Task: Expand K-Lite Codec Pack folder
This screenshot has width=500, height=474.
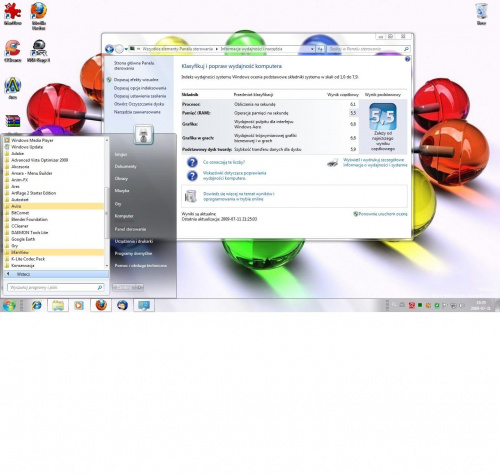Action: pyautogui.click(x=54, y=259)
